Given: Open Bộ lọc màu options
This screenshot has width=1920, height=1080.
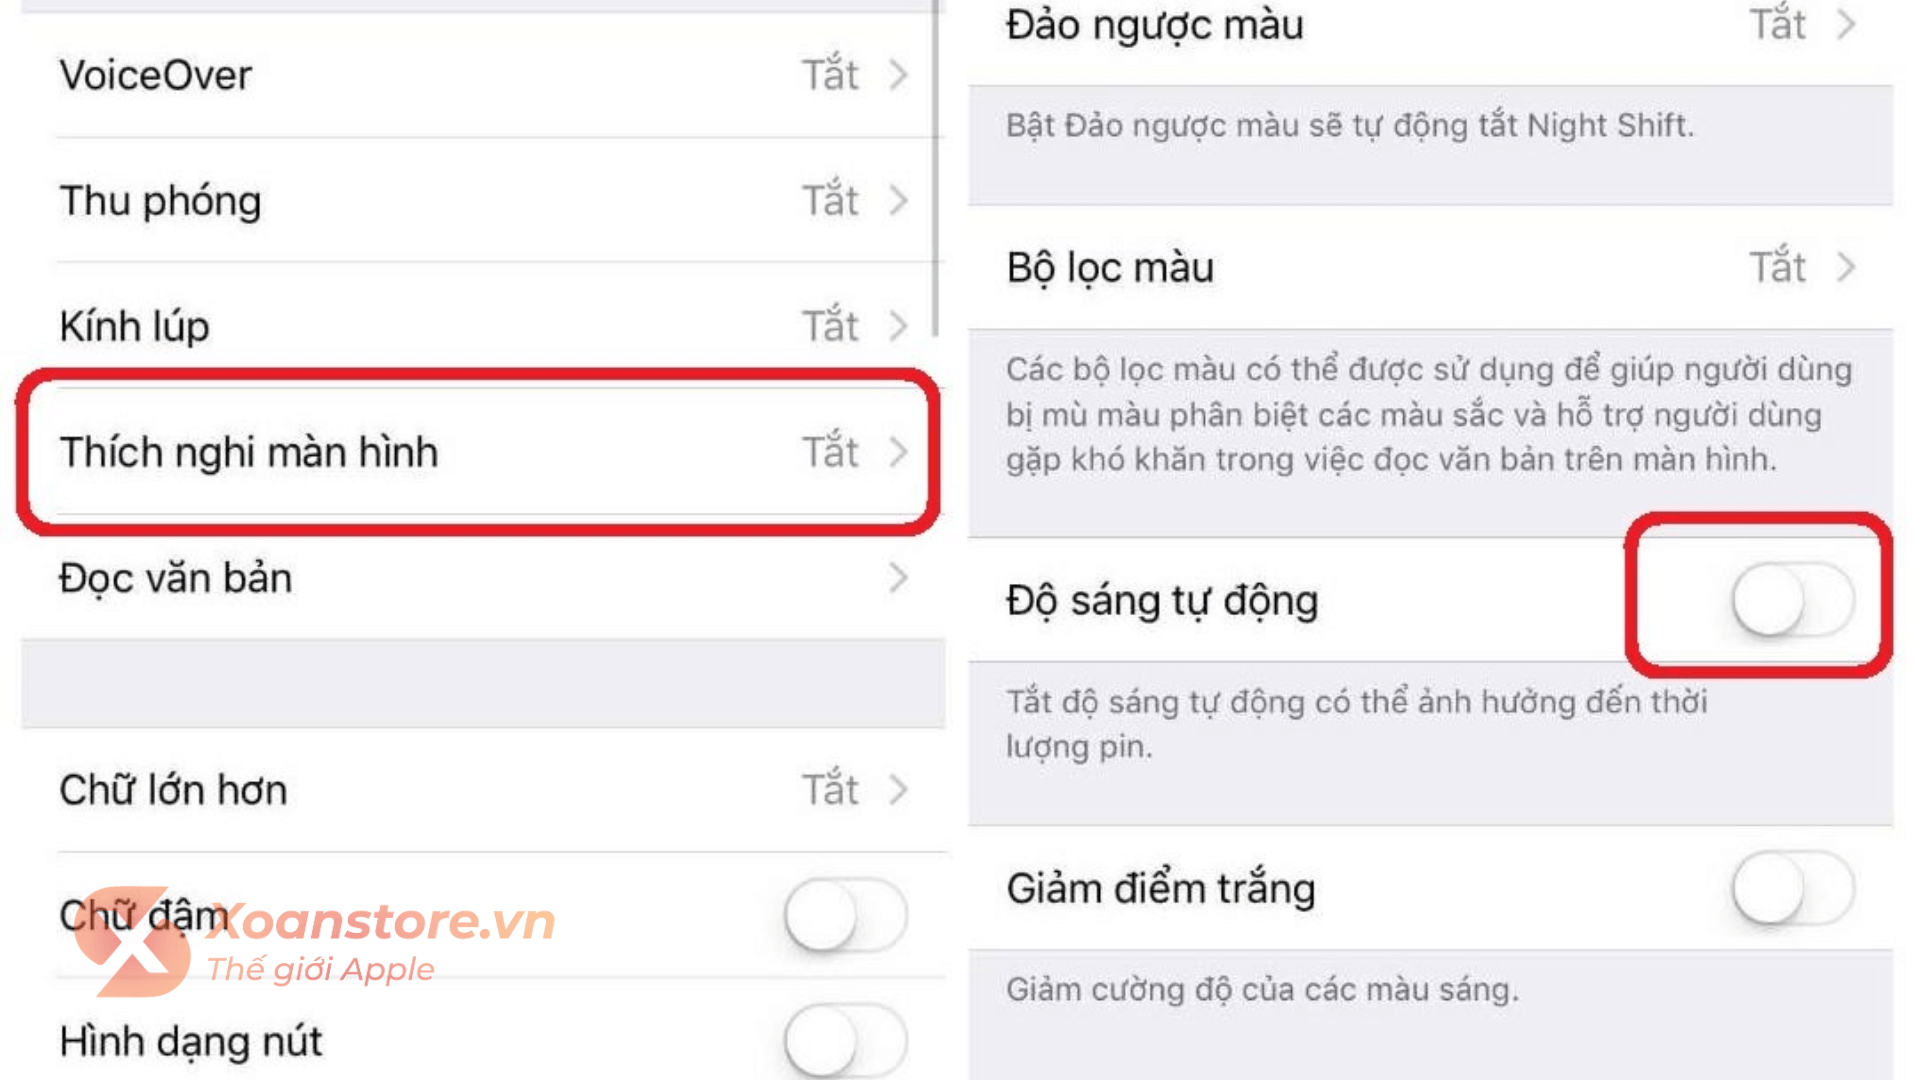Looking at the screenshot, I should [1431, 267].
